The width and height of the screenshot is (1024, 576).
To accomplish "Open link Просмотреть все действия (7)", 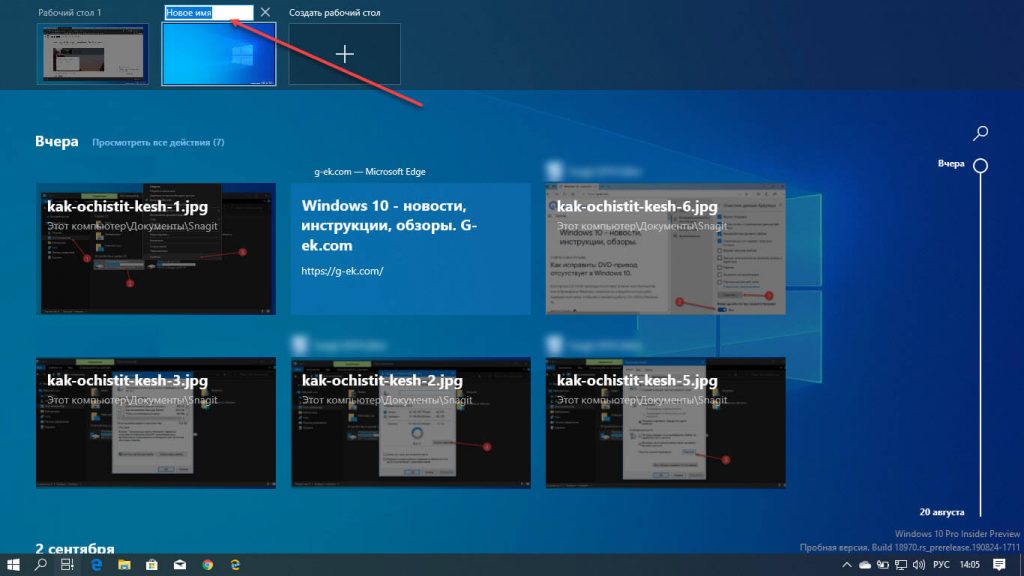I will pyautogui.click(x=158, y=142).
